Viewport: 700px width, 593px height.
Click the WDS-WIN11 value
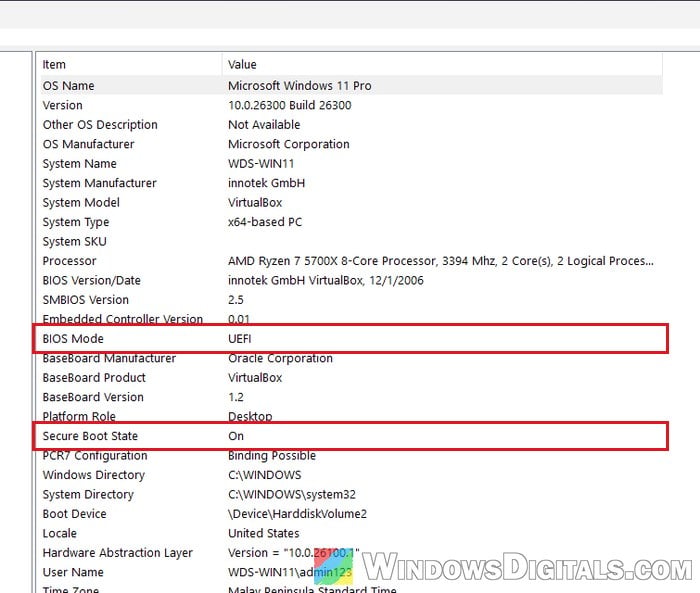261,164
